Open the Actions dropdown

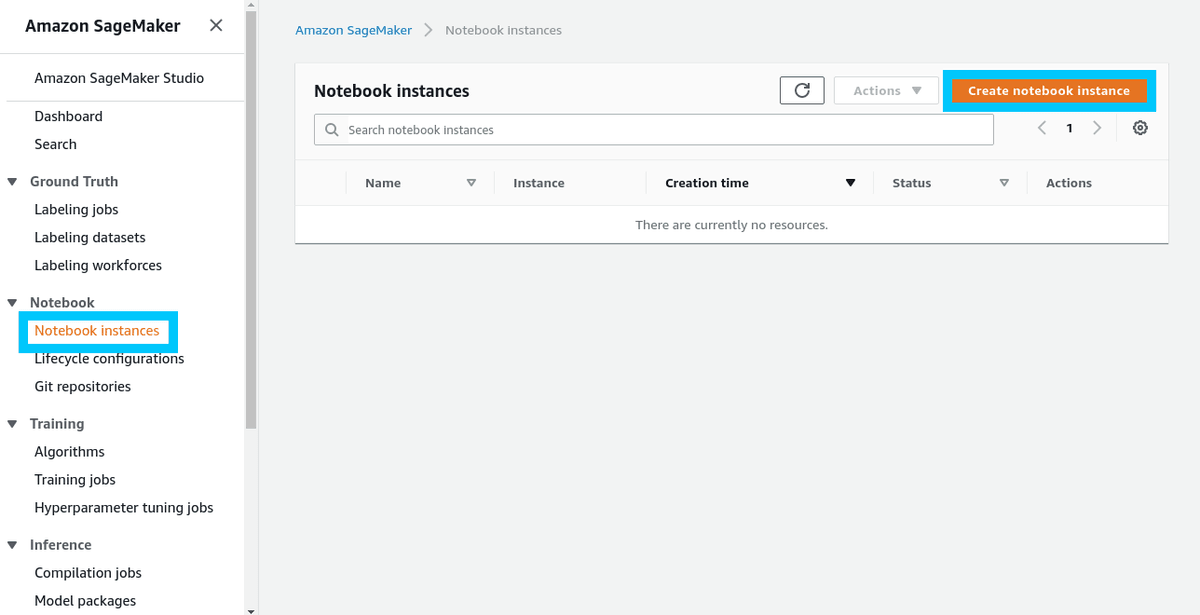pyautogui.click(x=885, y=90)
